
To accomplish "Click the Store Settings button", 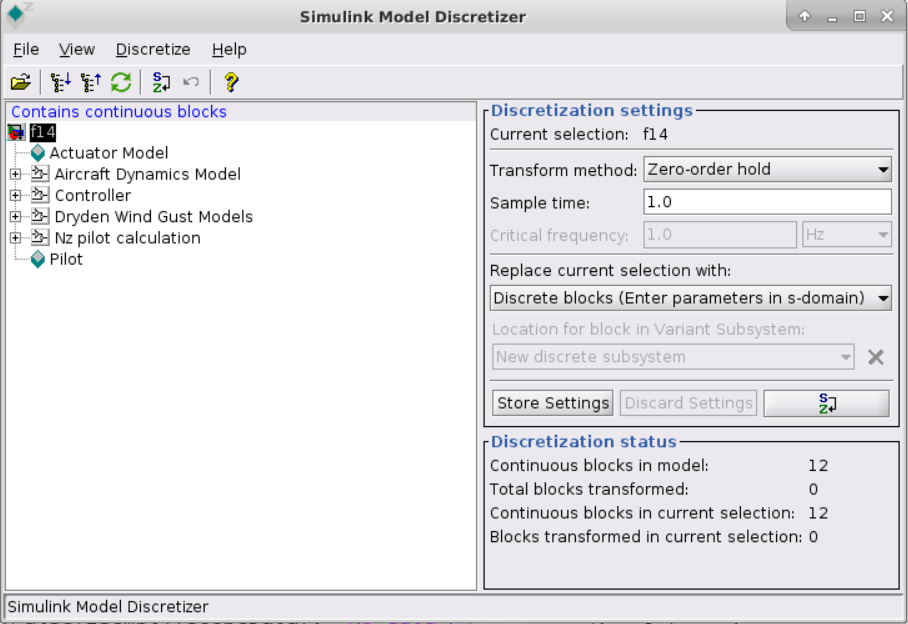I will [553, 403].
